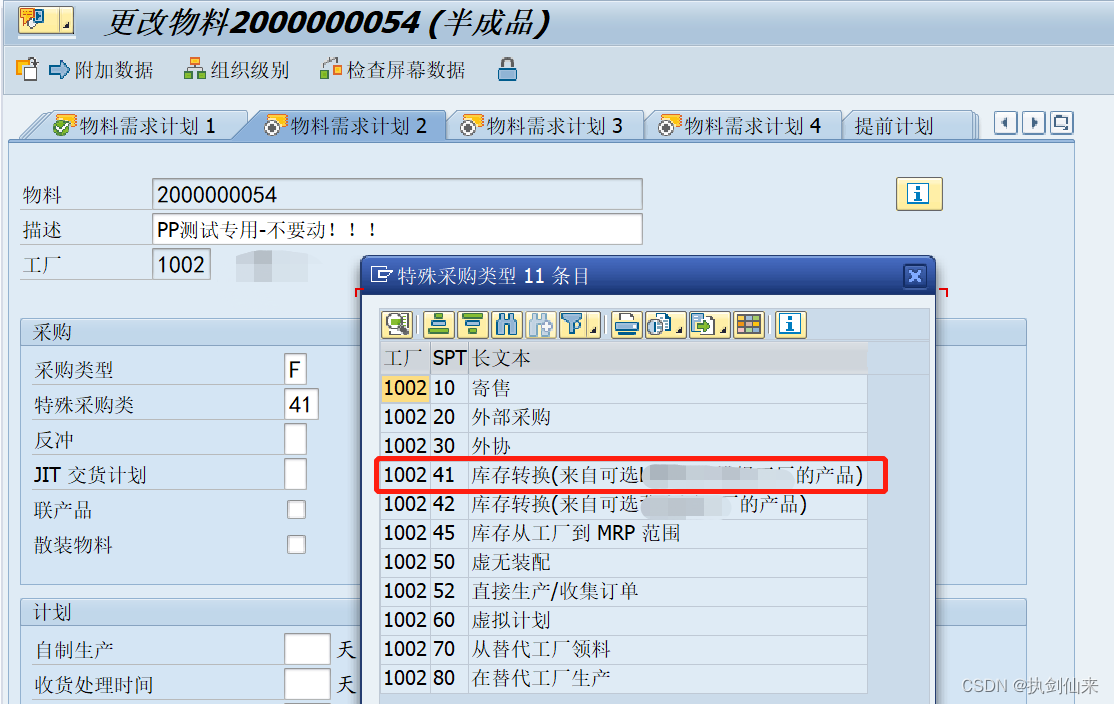This screenshot has width=1114, height=704.
Task: Open the export icon dropdown arrow
Action: 723,331
